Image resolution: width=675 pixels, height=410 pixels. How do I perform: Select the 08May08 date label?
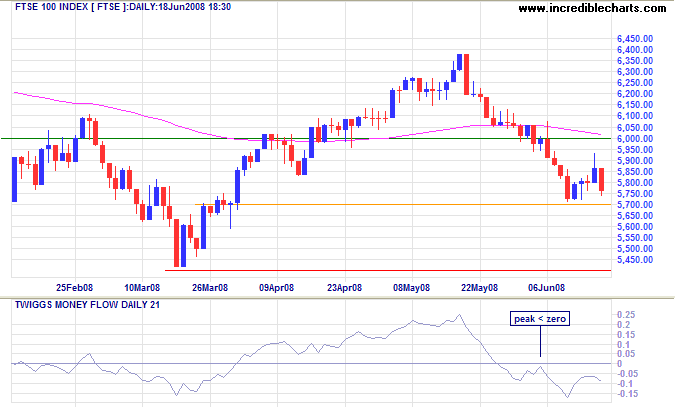(412, 288)
